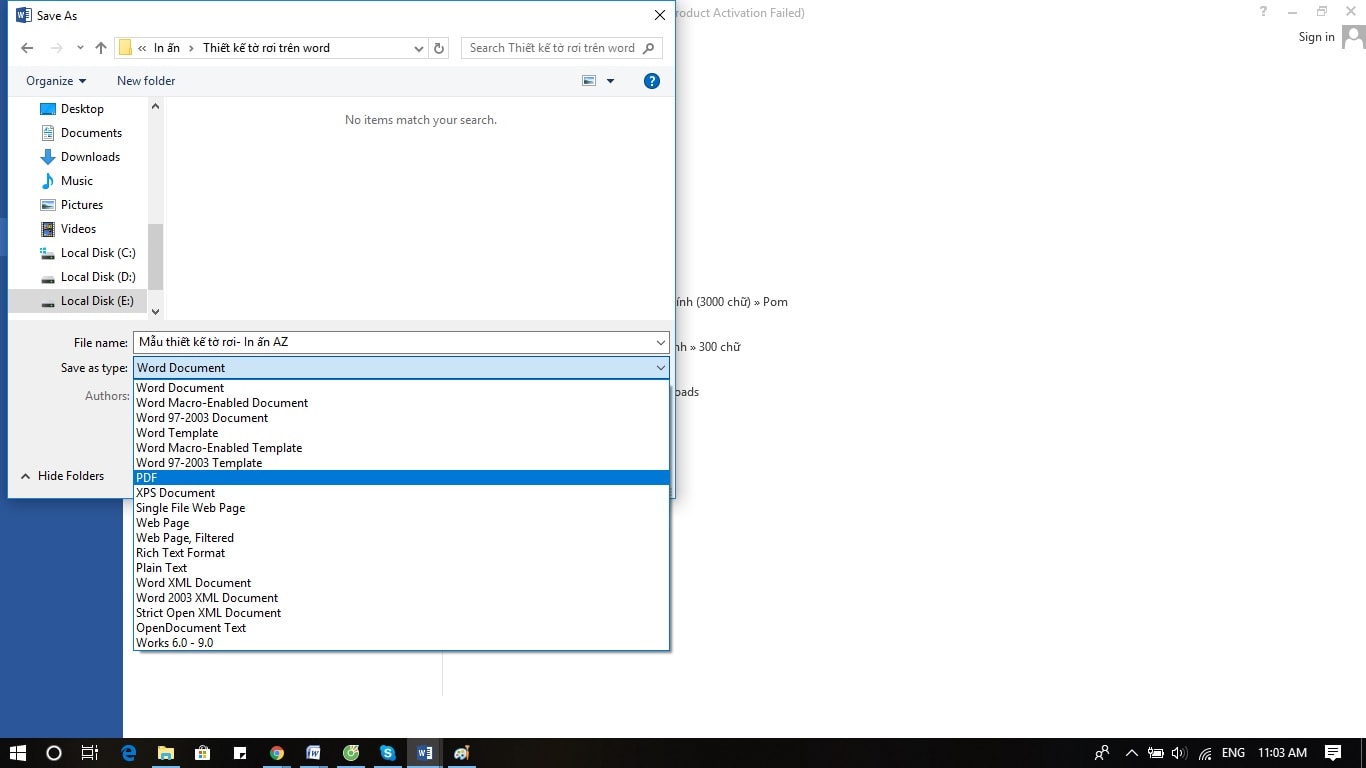Click the Up one level arrow
1366x768 pixels.
(101, 48)
